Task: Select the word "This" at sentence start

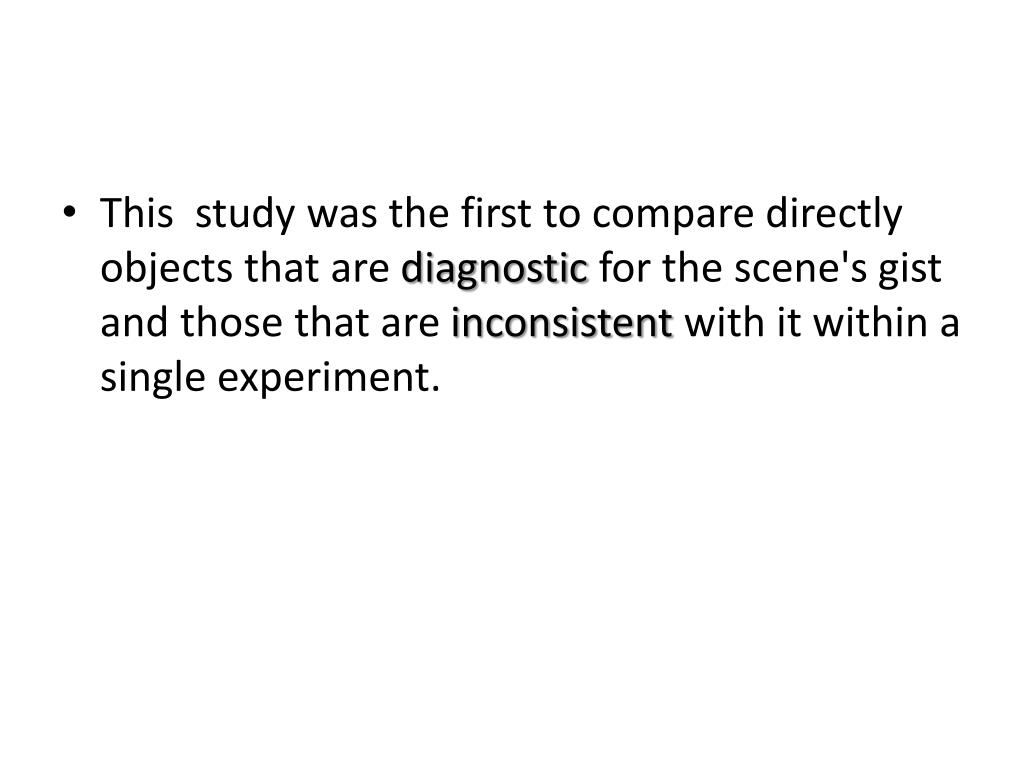Action: pyautogui.click(x=136, y=213)
